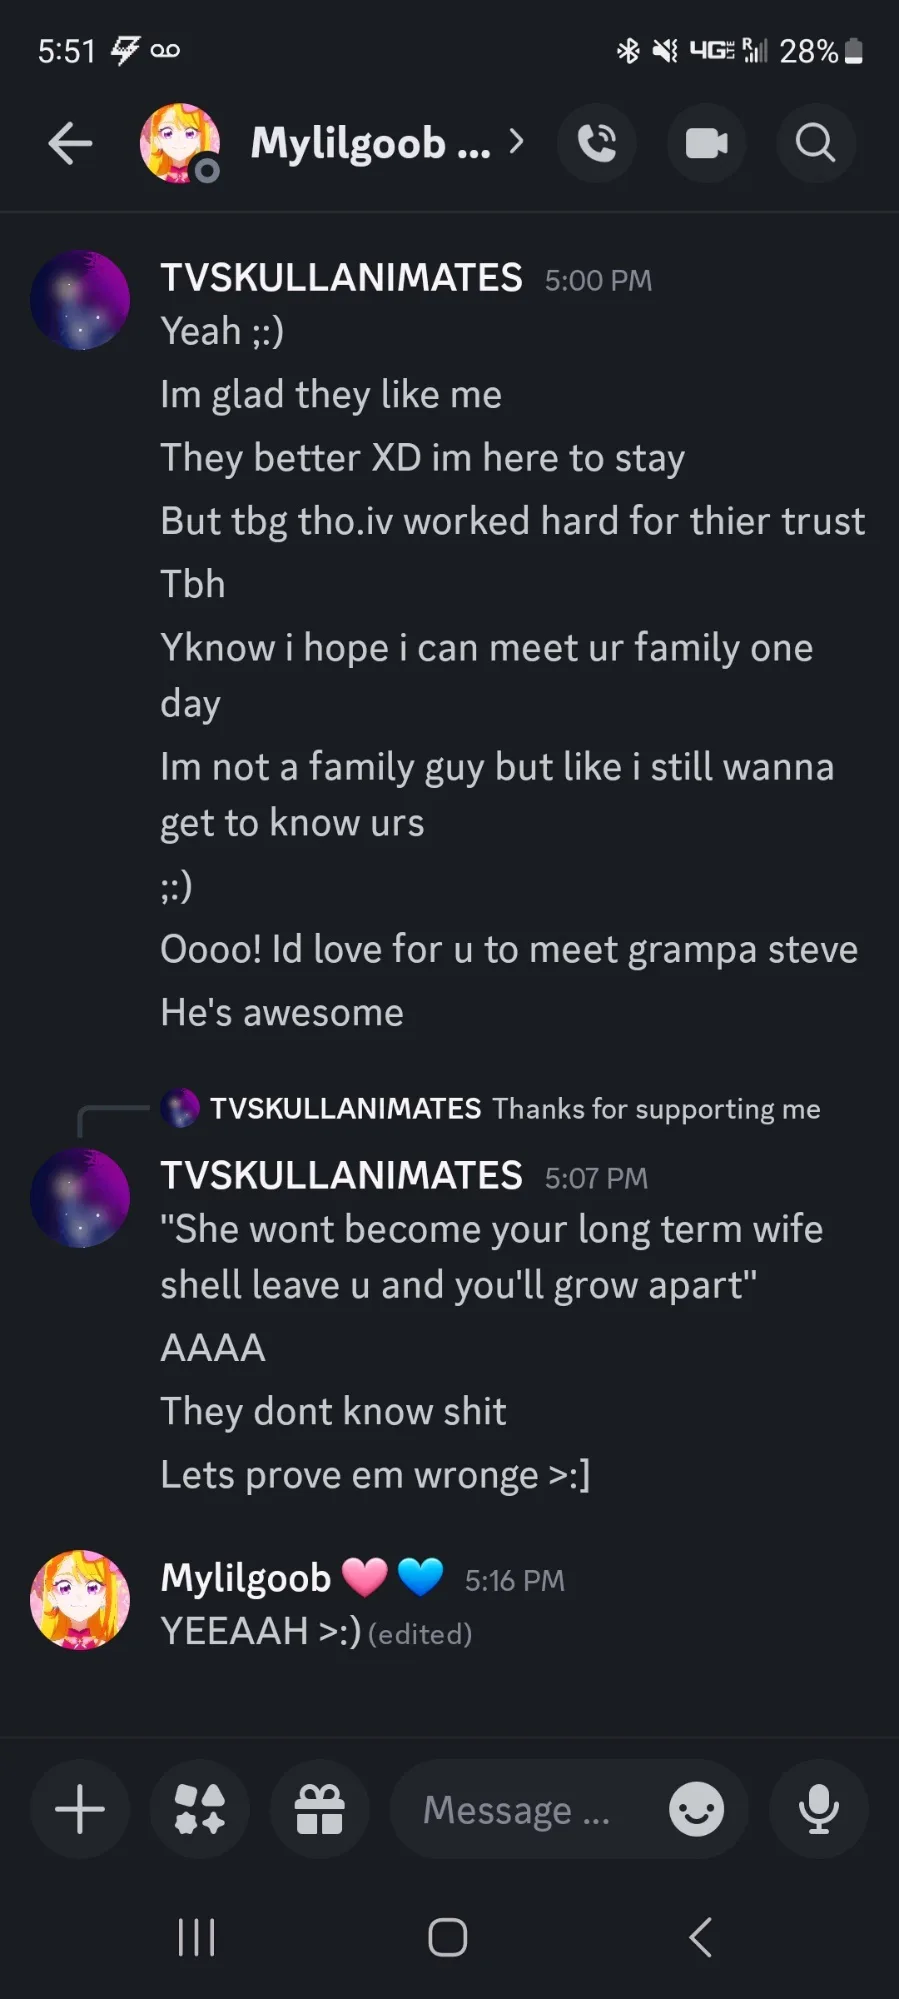Viewport: 899px width, 1999px height.
Task: Open the emoji picker
Action: pyautogui.click(x=696, y=1809)
